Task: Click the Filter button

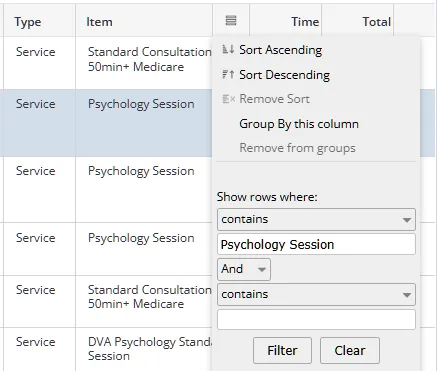Action: click(282, 350)
